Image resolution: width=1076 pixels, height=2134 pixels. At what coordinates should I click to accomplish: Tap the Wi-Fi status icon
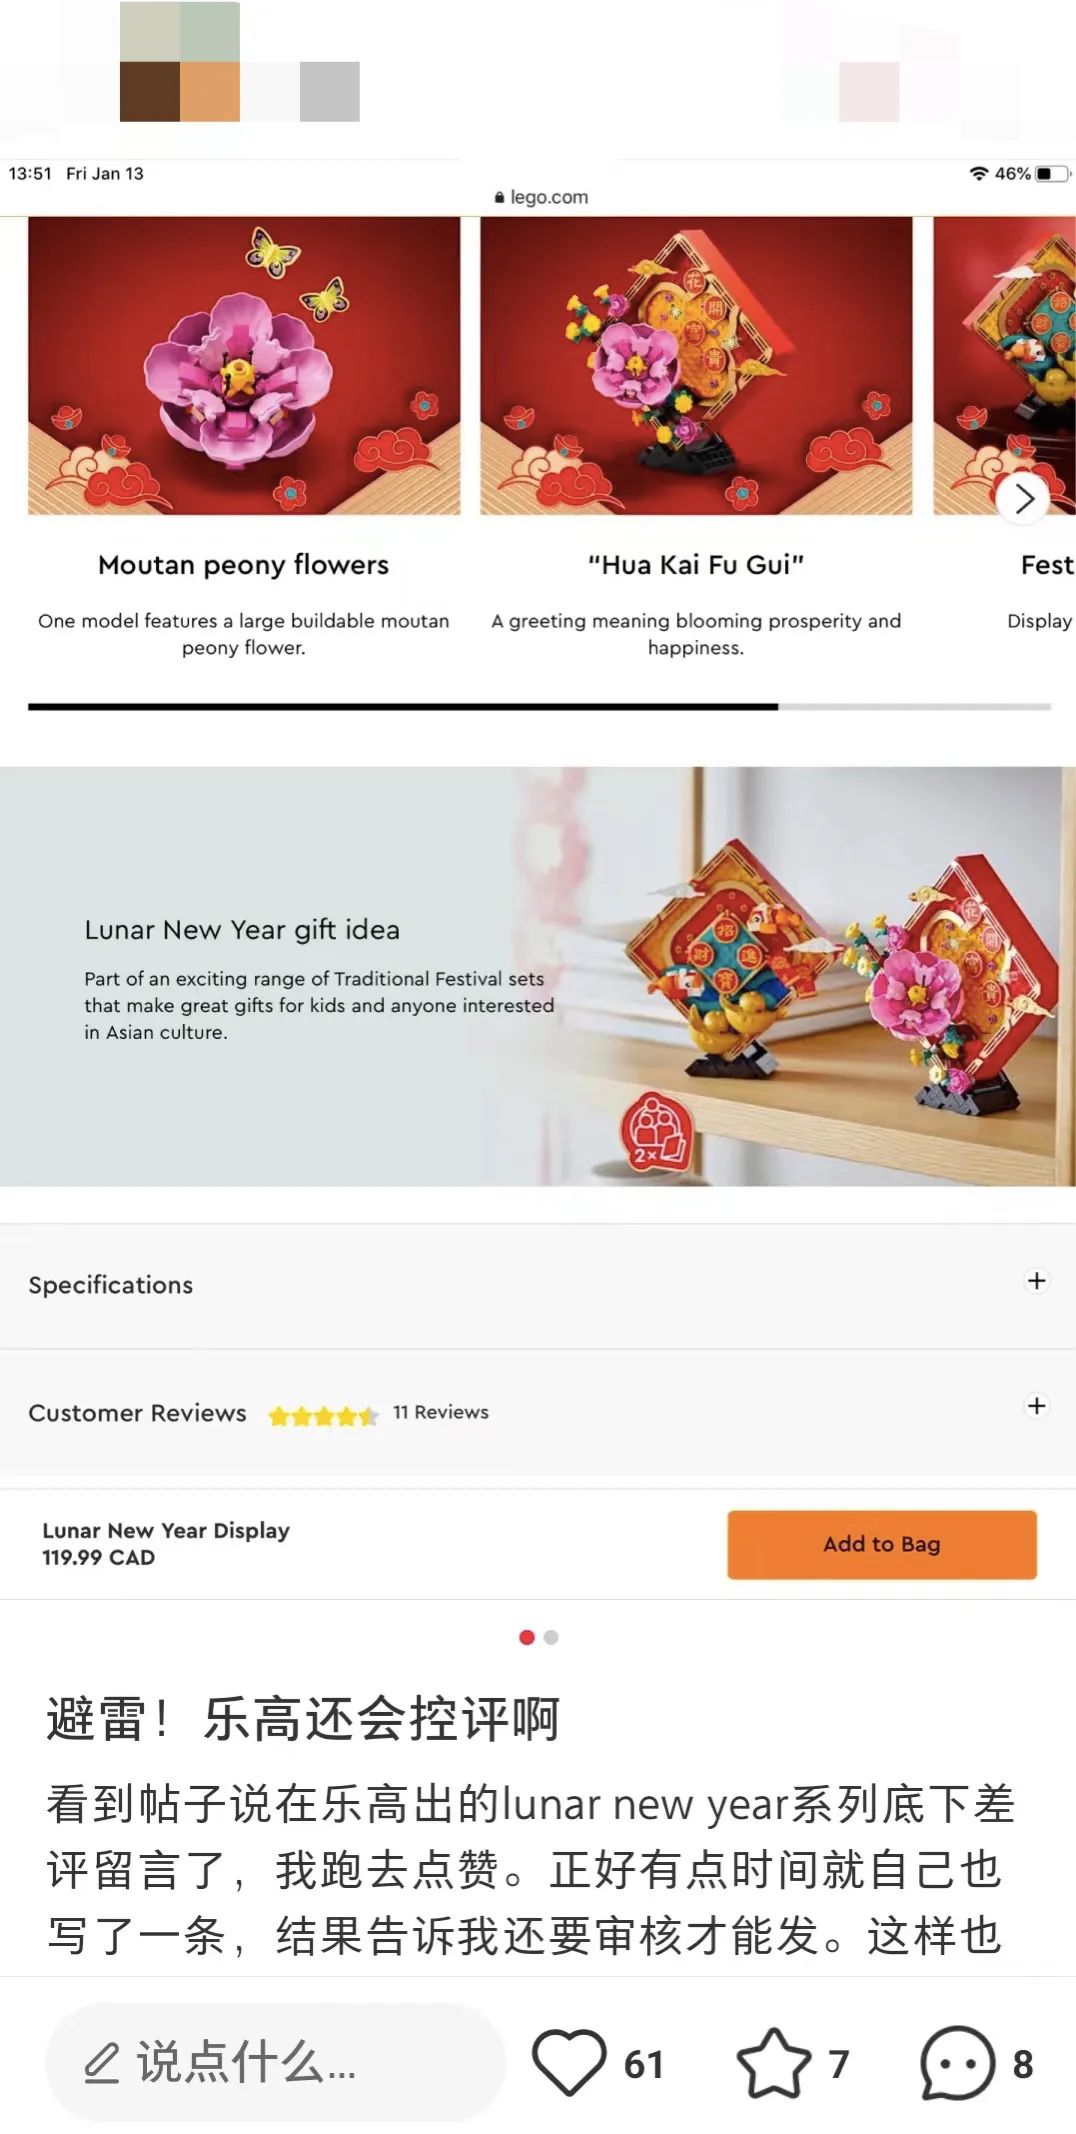pyautogui.click(x=979, y=173)
